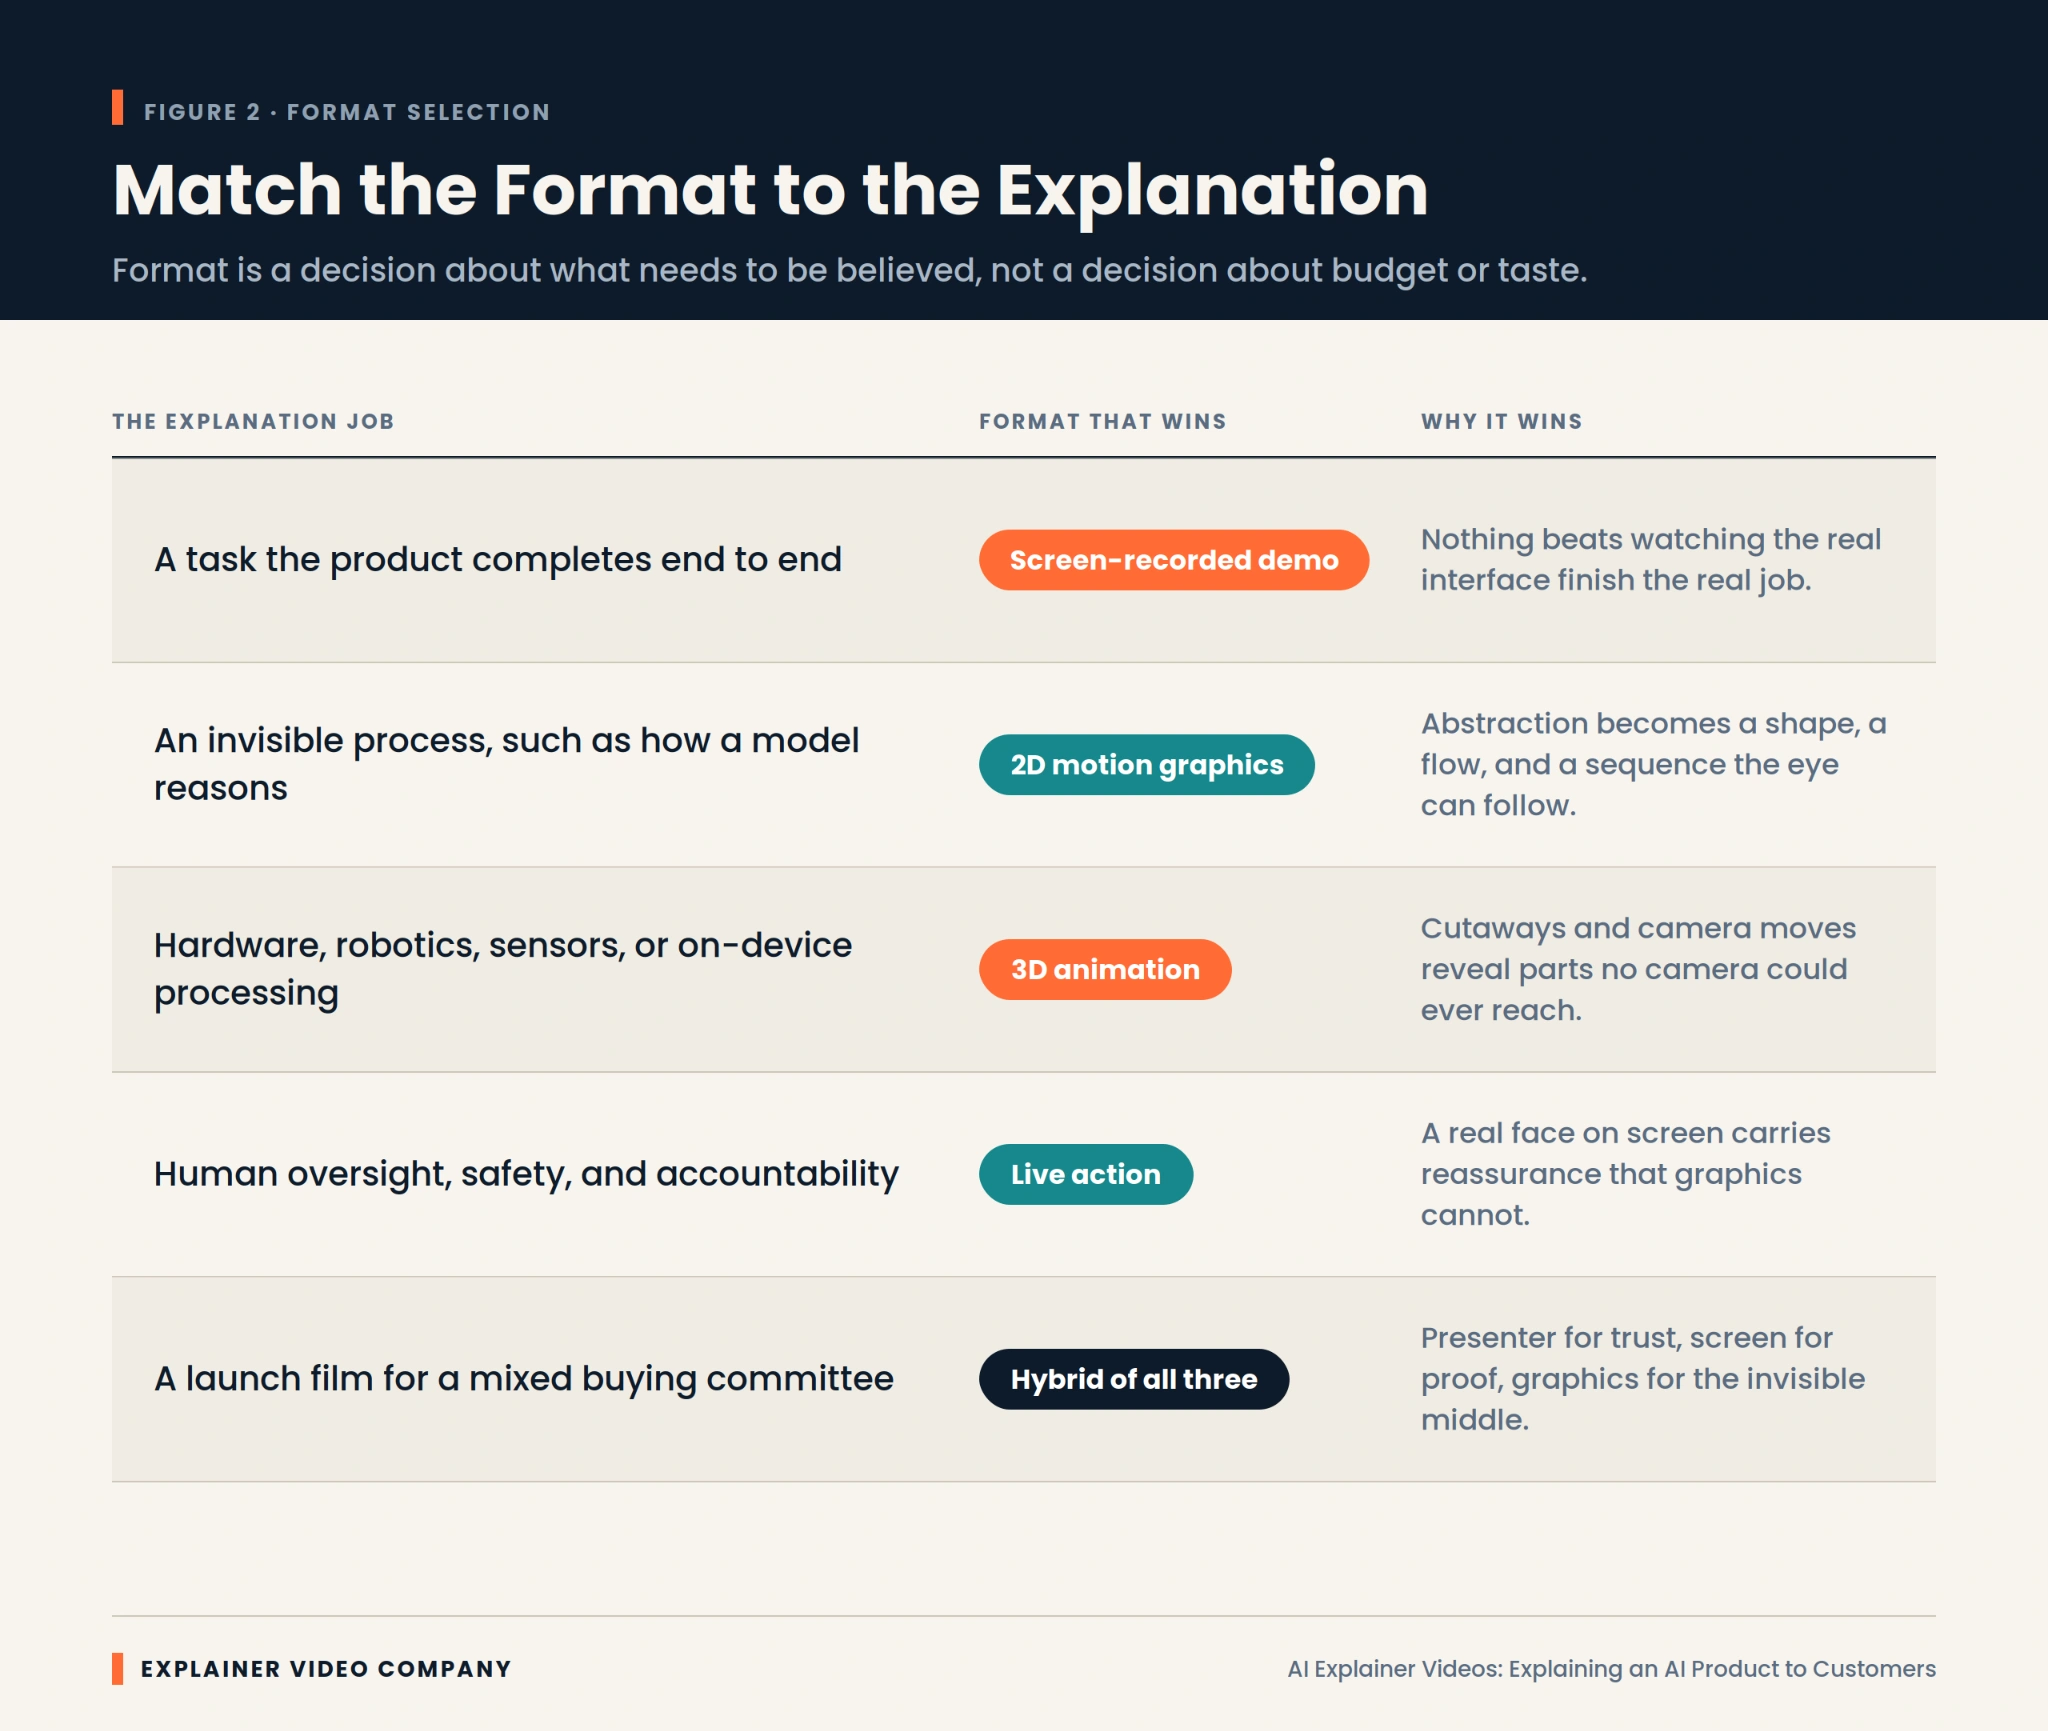
Task: Click the orange bar beside Explainer Video Company
Action: [x=118, y=1669]
